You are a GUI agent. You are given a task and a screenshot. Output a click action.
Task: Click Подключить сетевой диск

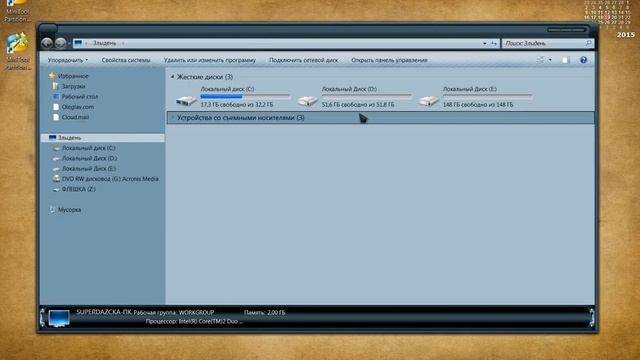[303, 60]
